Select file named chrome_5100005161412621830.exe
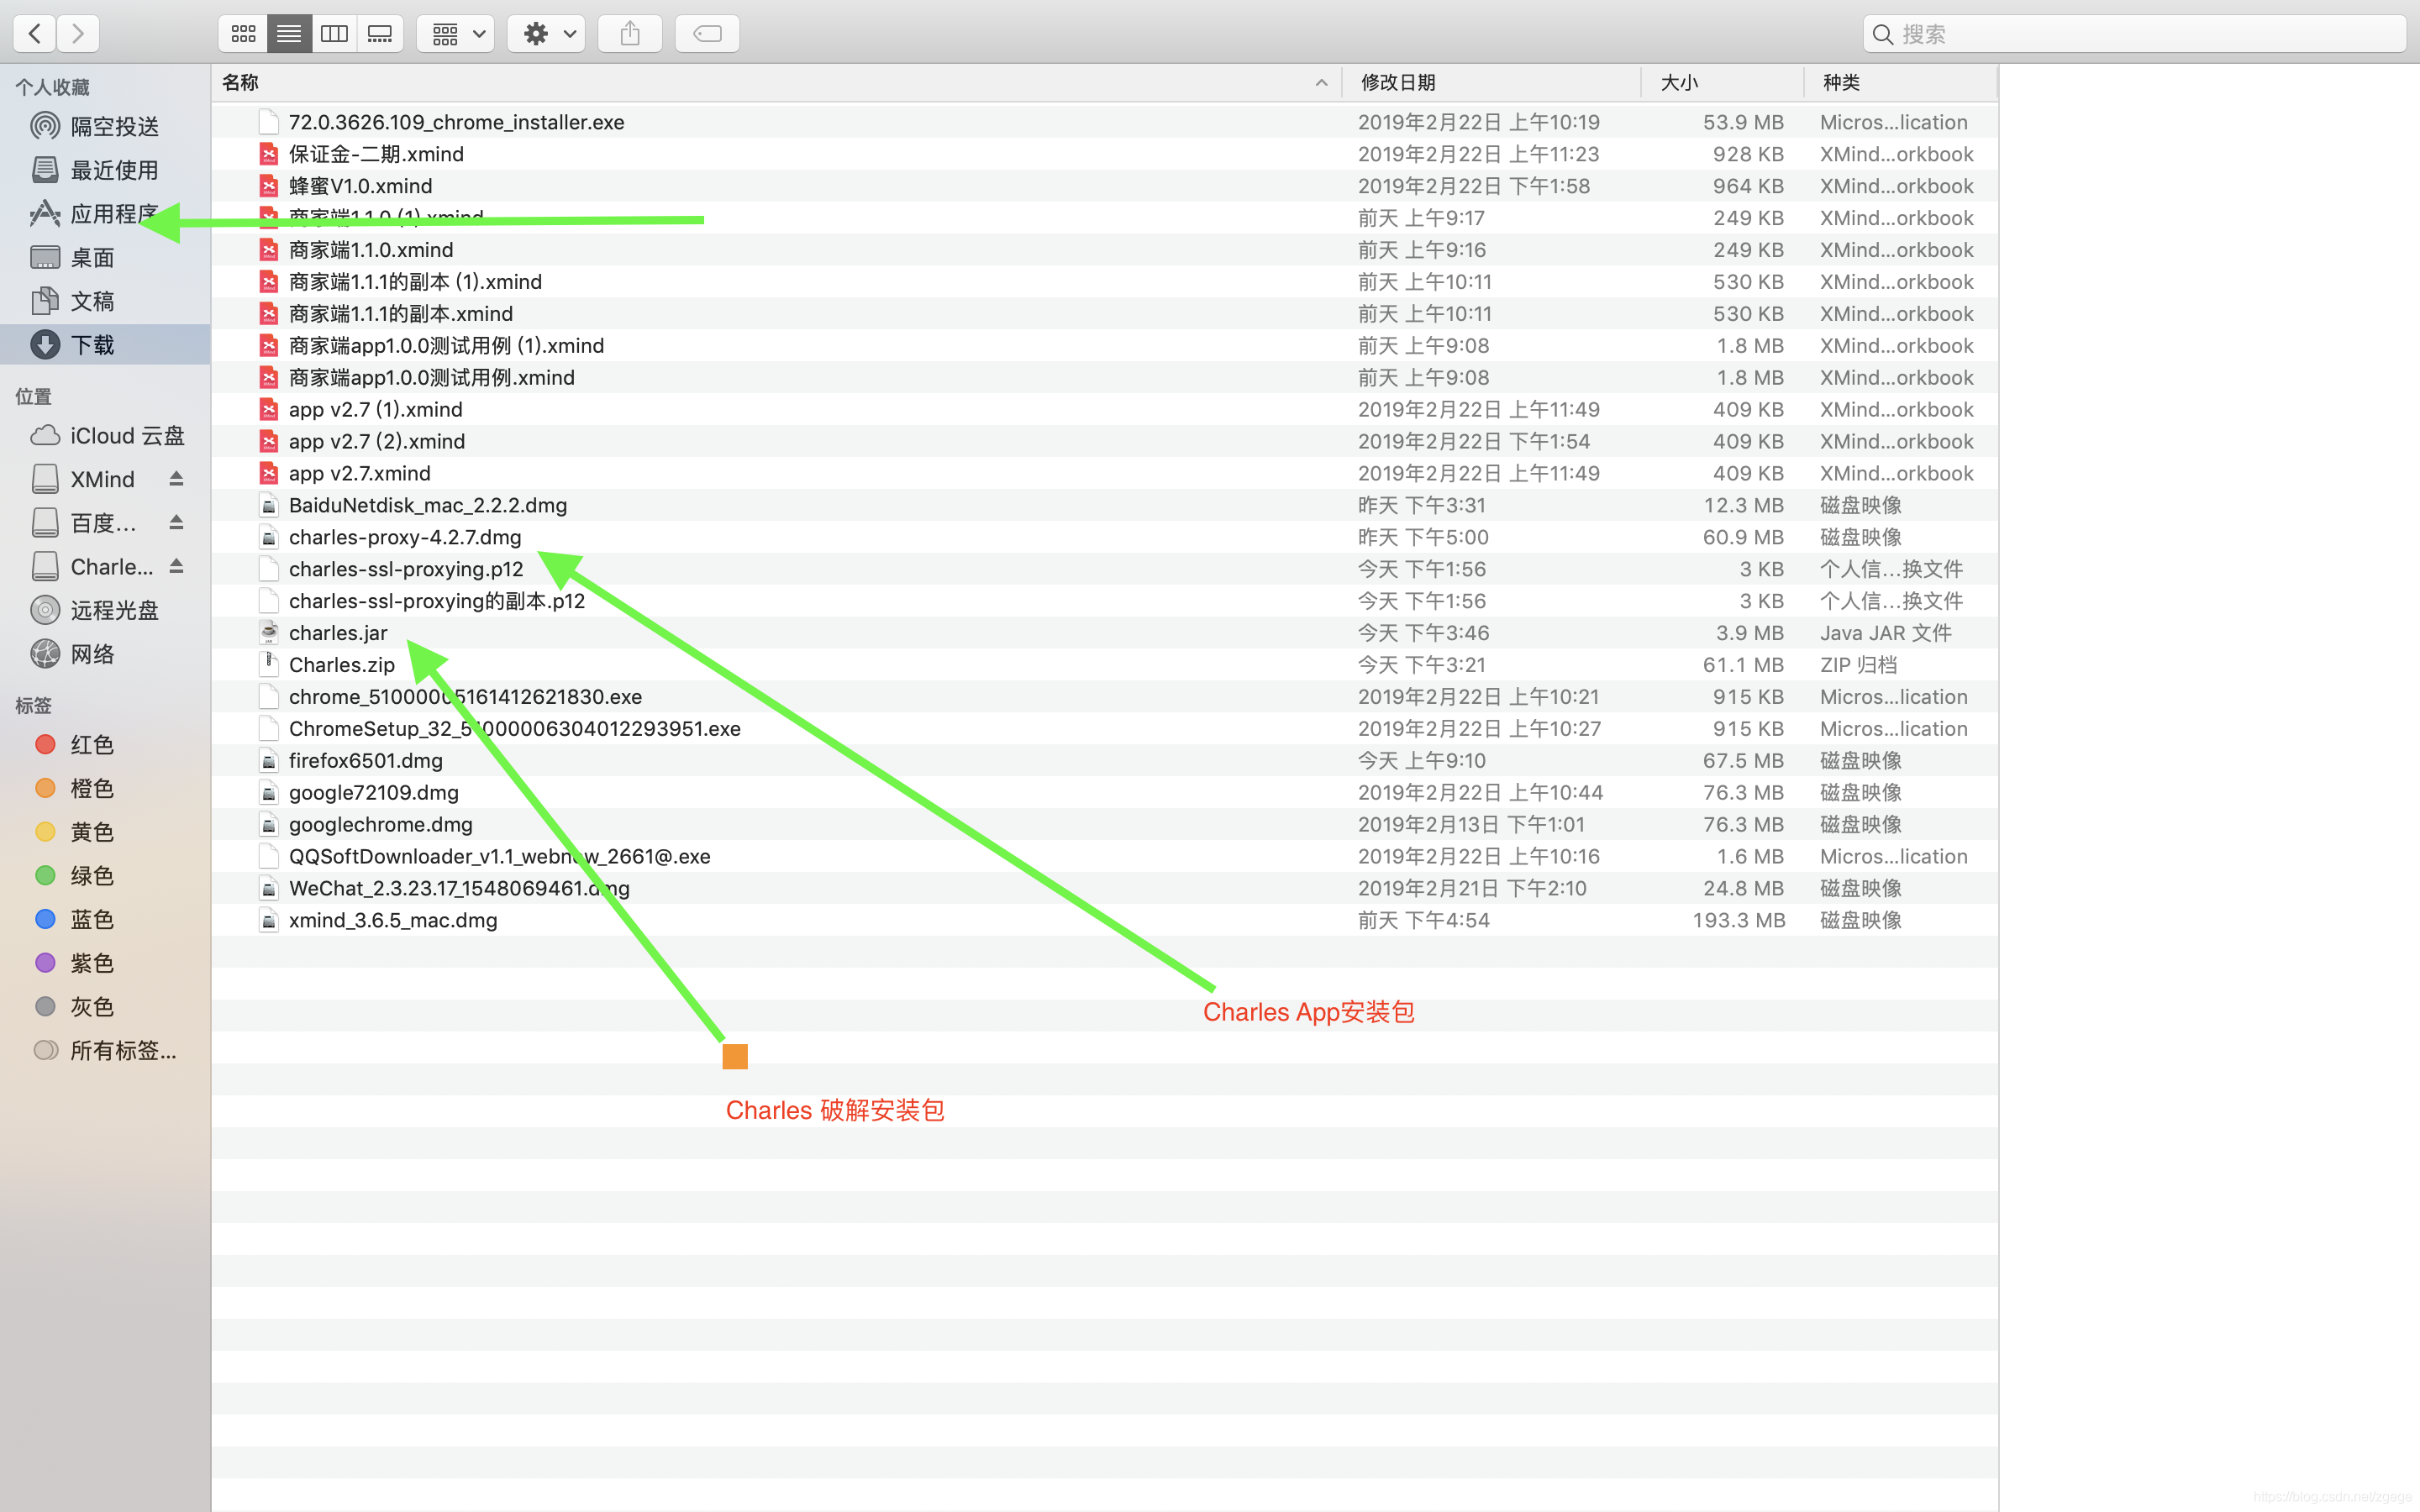This screenshot has height=1512, width=2420. click(x=465, y=697)
